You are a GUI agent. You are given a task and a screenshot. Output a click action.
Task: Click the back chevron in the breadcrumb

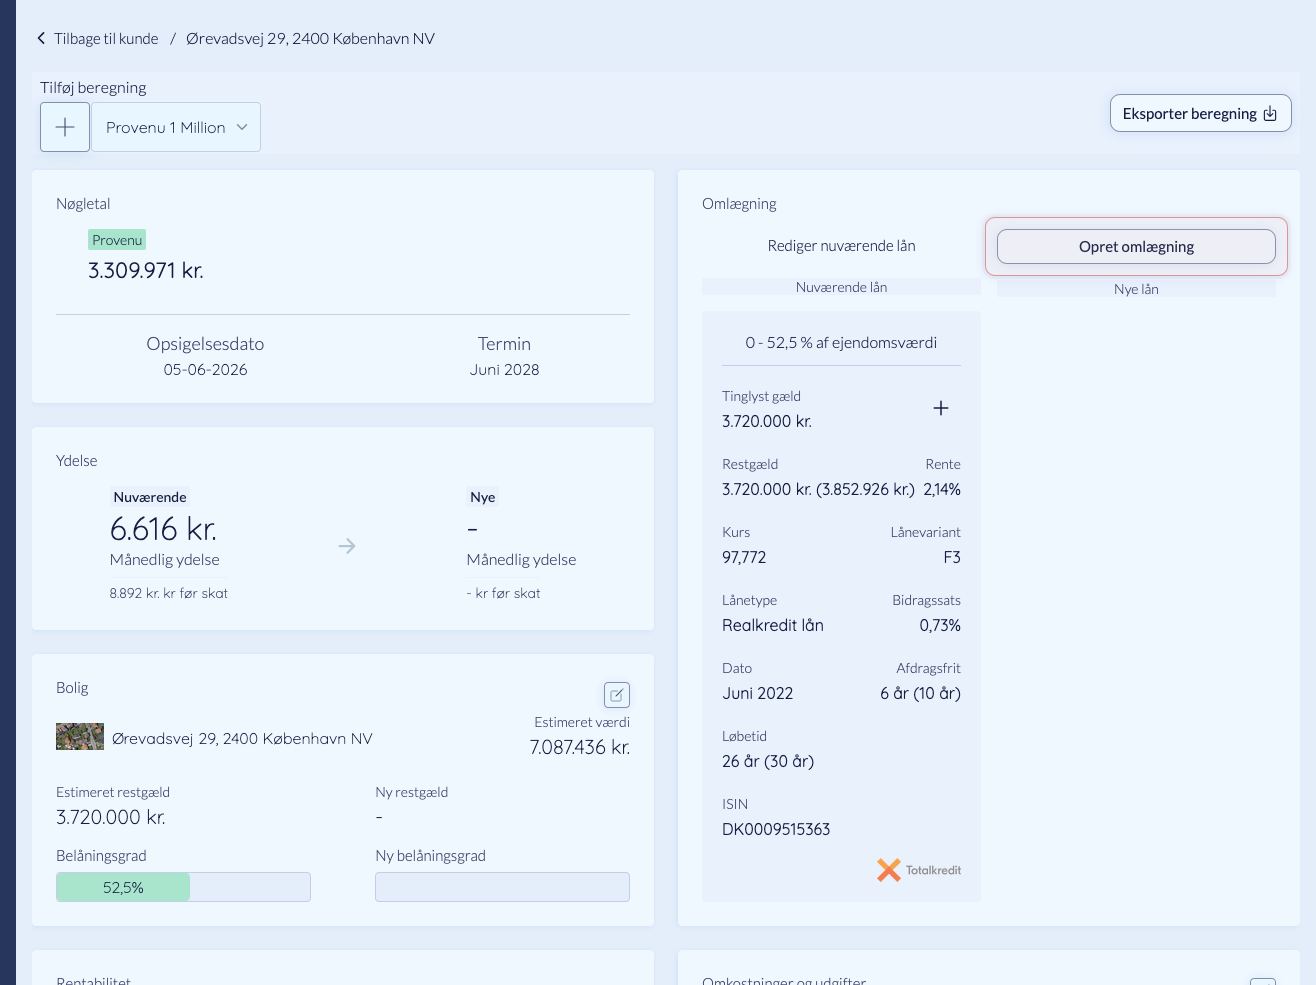(x=41, y=39)
